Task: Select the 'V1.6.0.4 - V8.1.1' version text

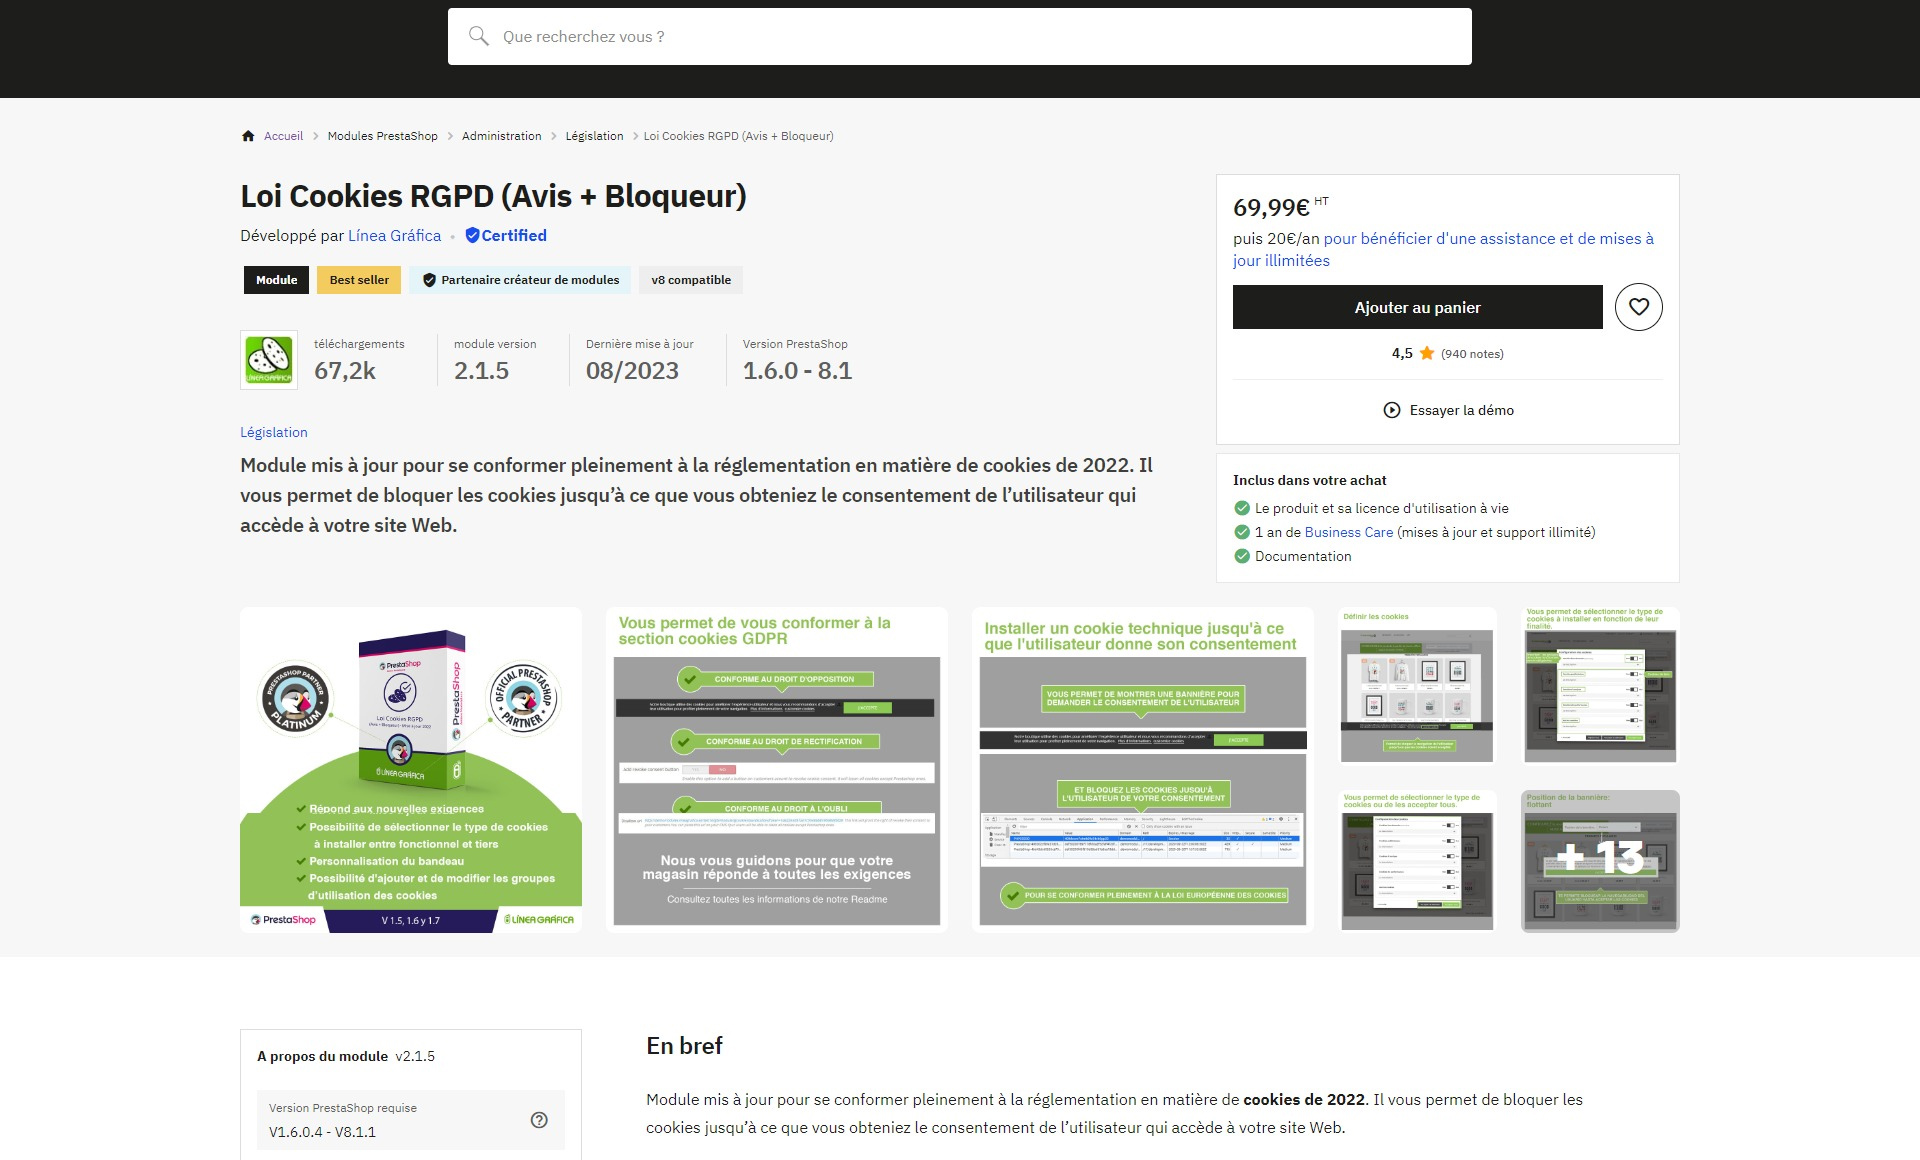Action: [x=322, y=1132]
